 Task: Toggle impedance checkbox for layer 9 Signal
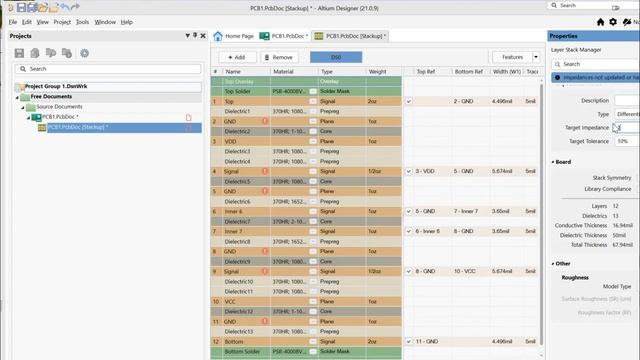(x=409, y=271)
